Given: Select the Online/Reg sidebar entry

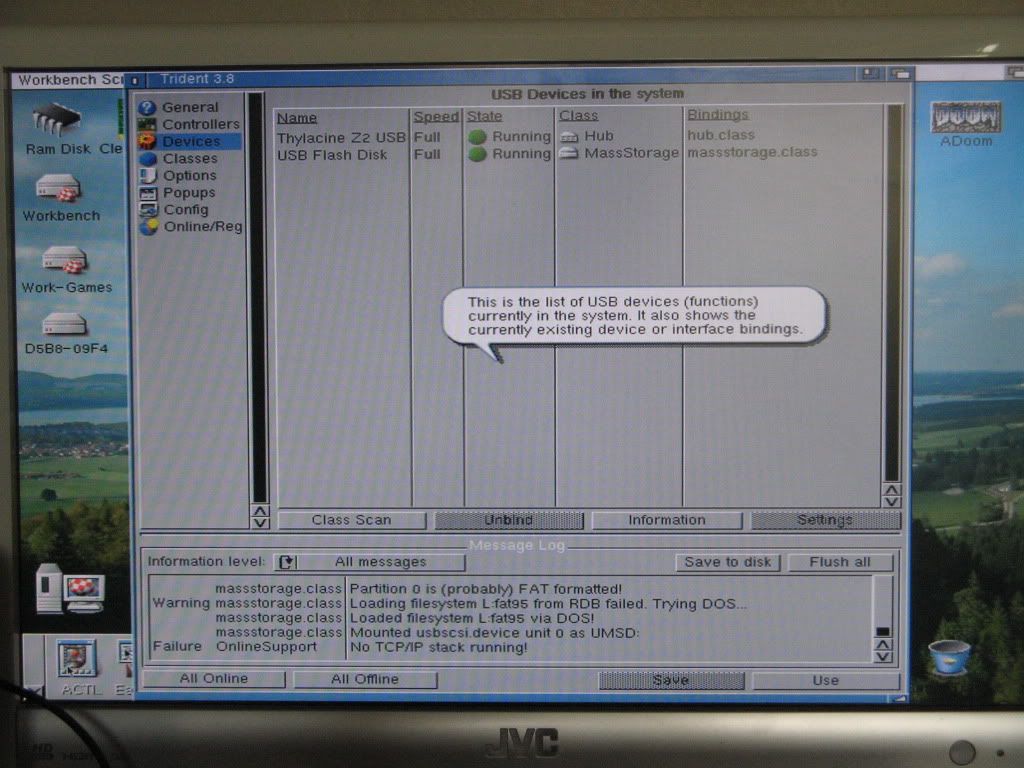Looking at the screenshot, I should 202,226.
